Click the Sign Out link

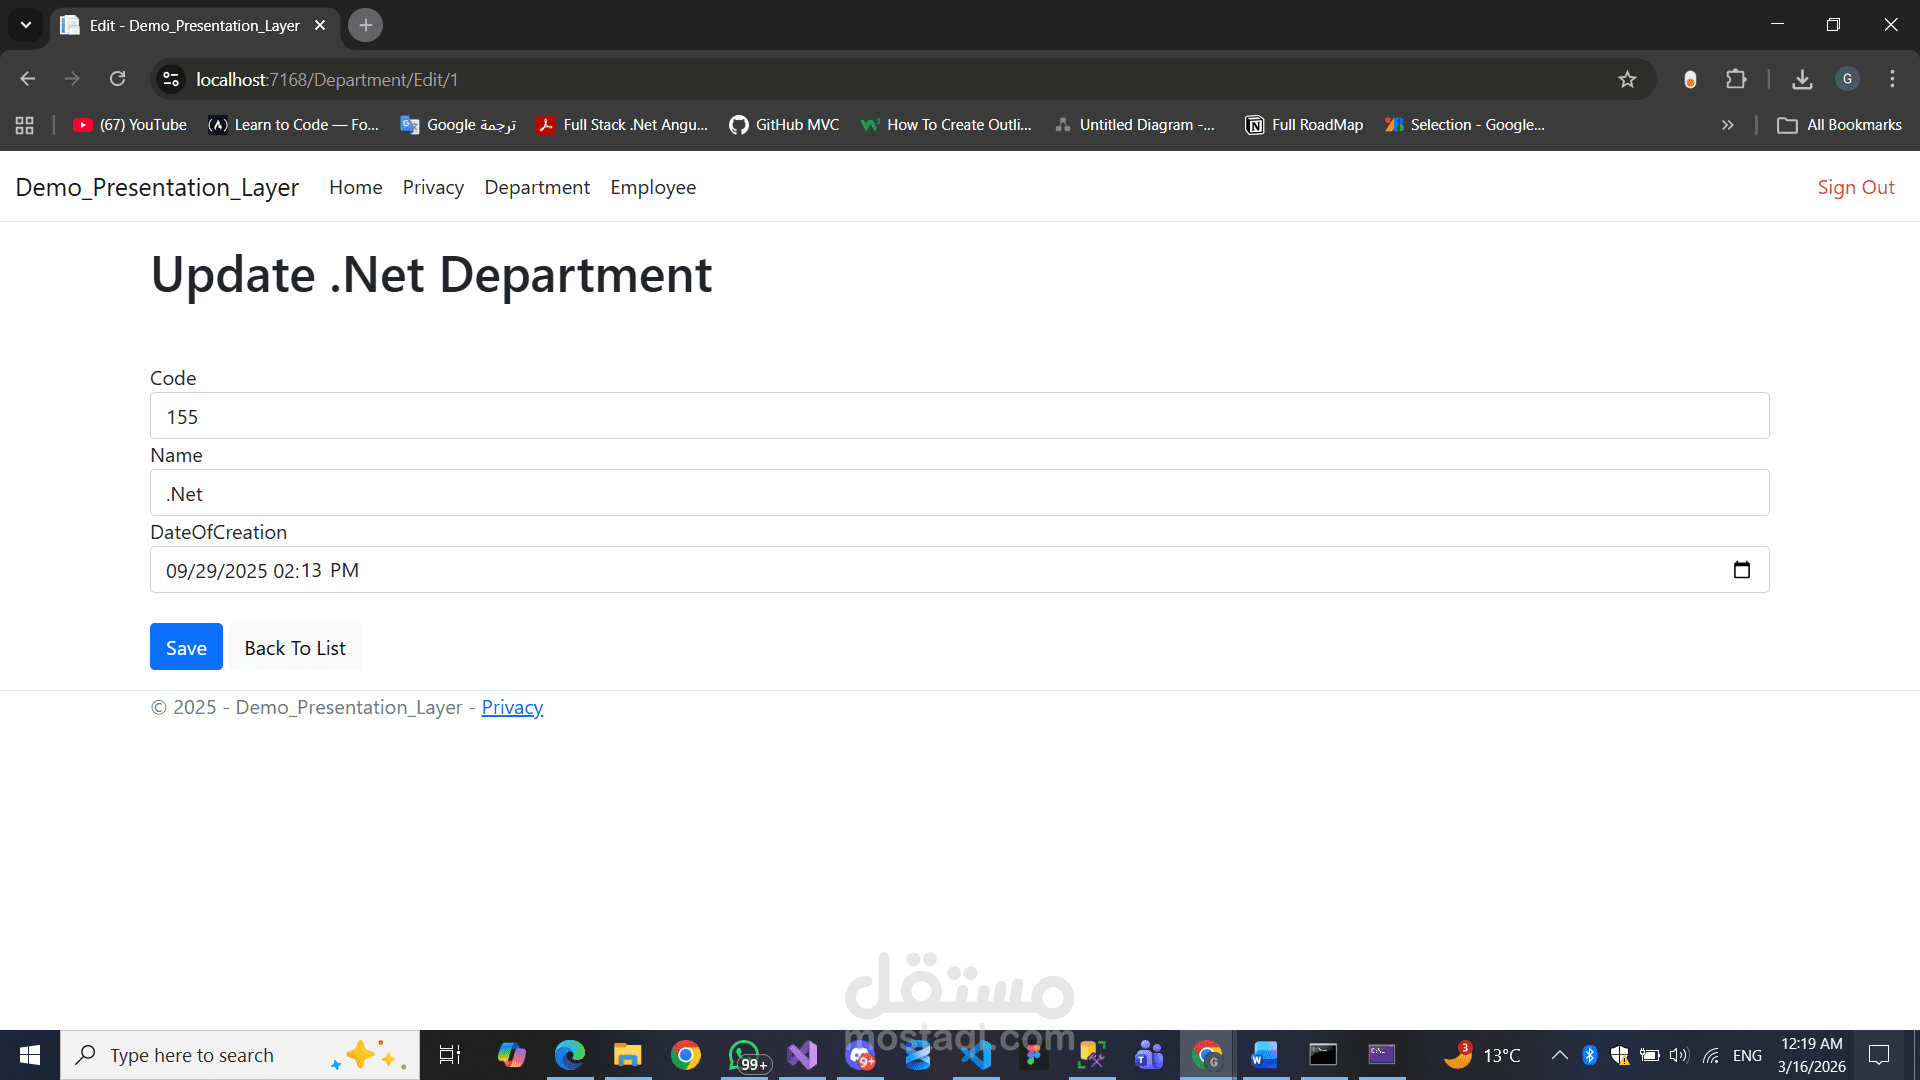coord(1855,187)
